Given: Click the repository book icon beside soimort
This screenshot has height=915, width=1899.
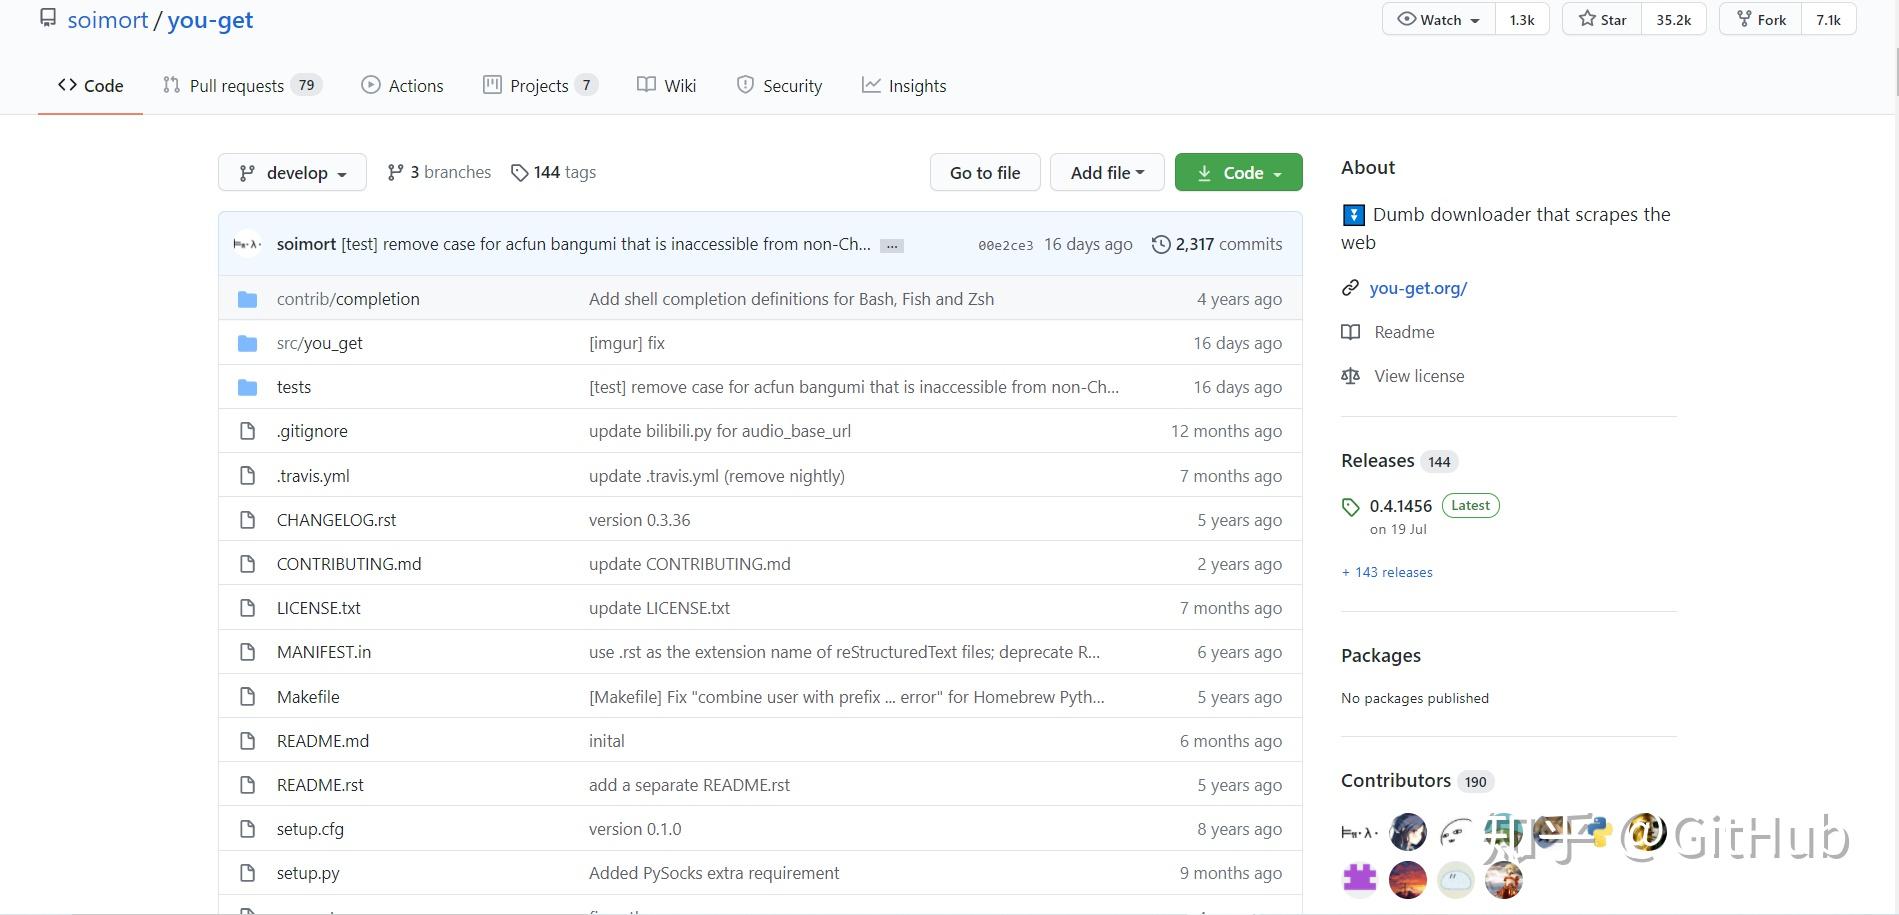Looking at the screenshot, I should 47,17.
